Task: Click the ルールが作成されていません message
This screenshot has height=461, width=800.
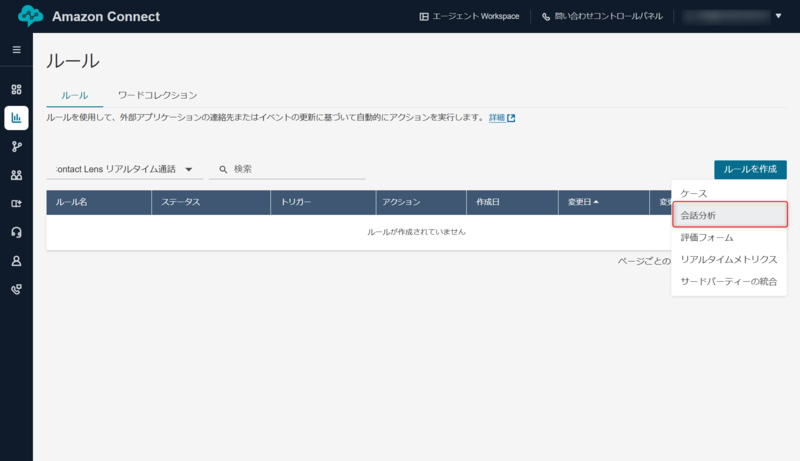Action: coord(416,232)
